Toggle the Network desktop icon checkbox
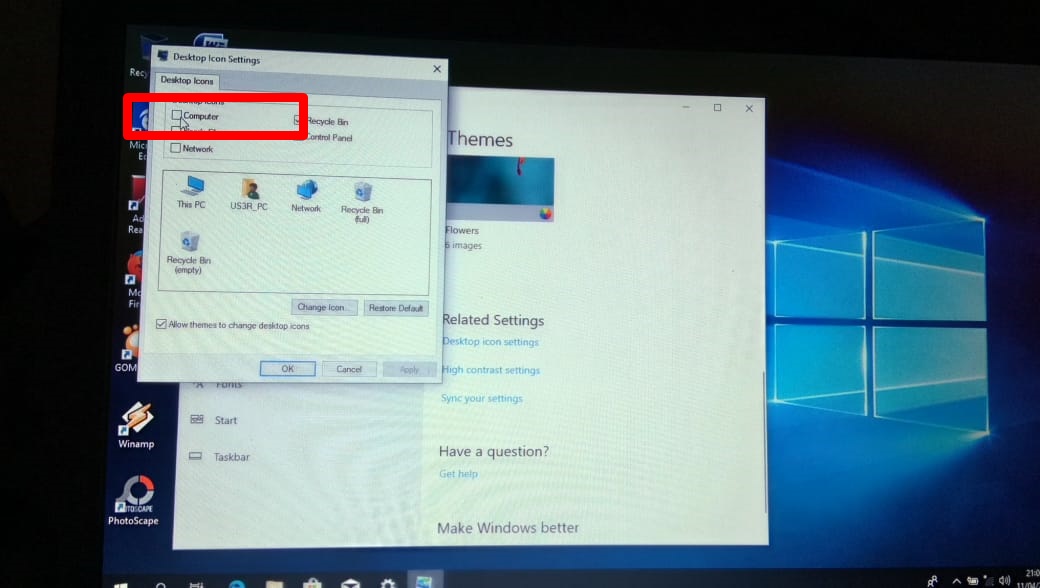 (x=178, y=148)
